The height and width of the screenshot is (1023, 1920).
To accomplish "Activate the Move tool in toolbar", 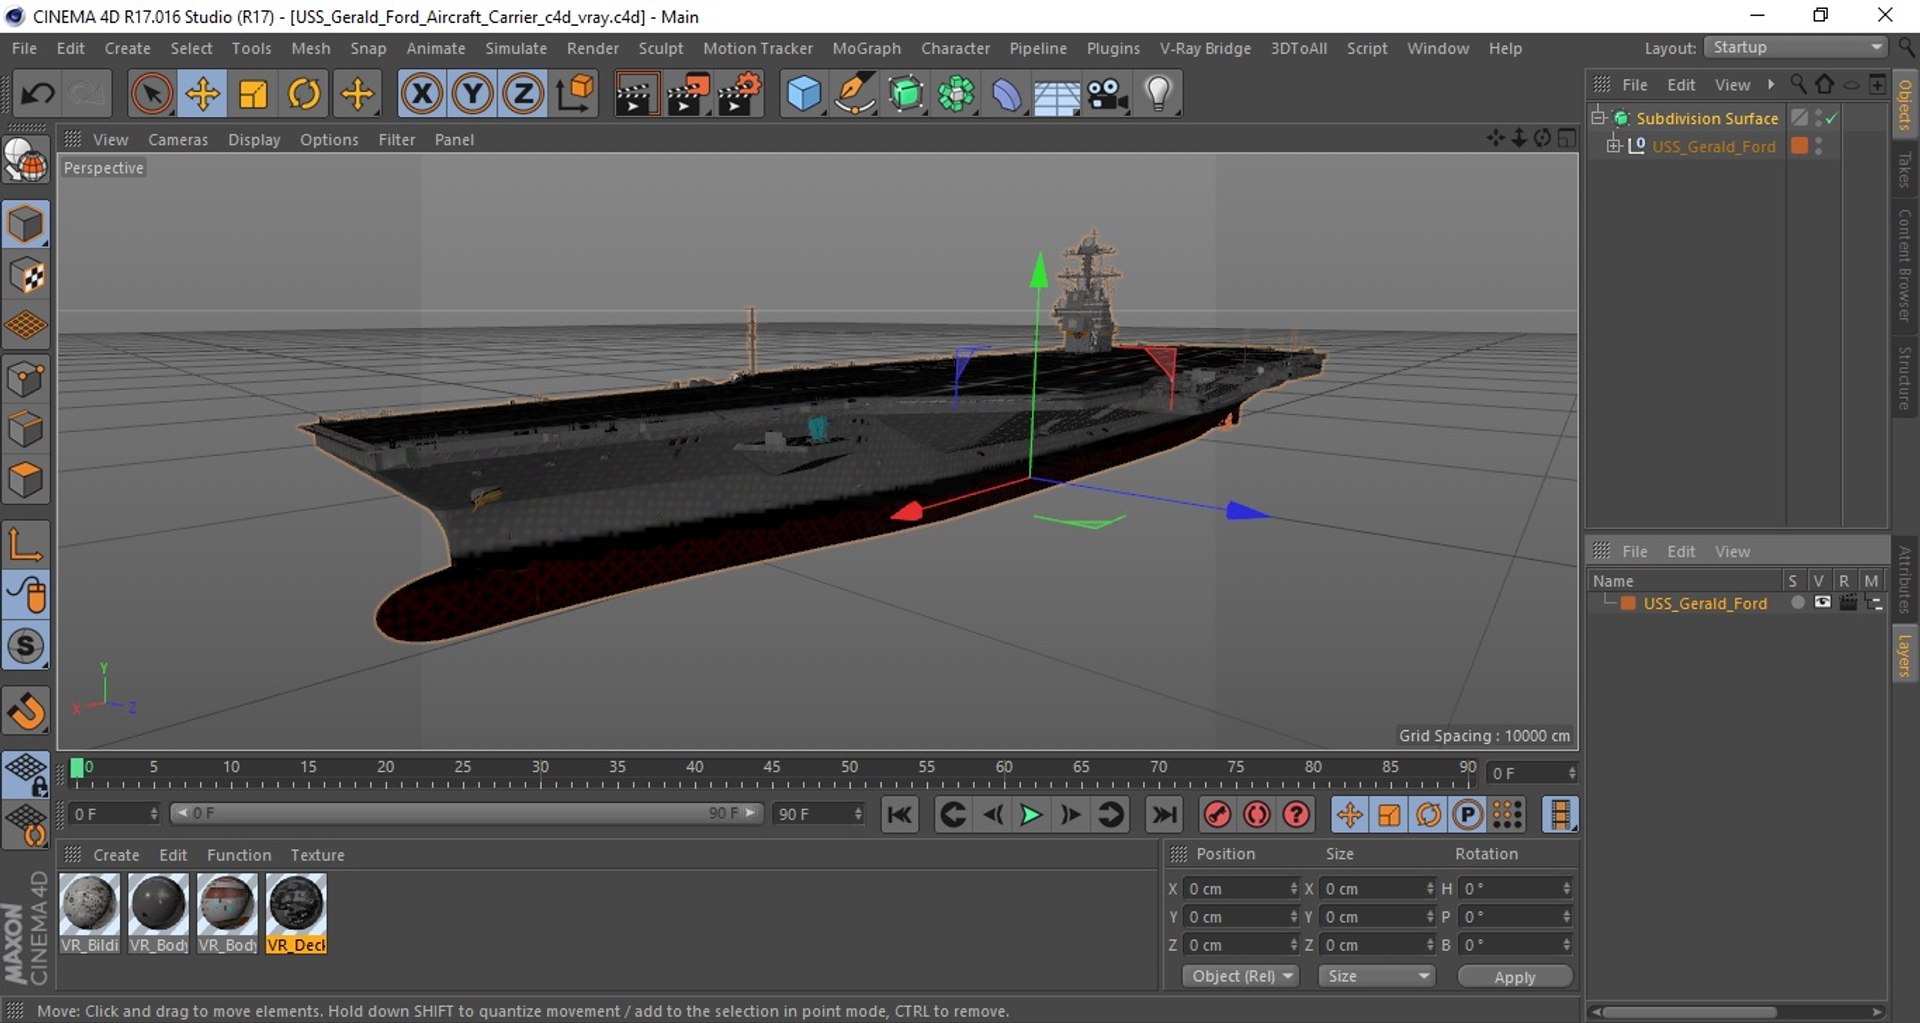I will click(202, 94).
